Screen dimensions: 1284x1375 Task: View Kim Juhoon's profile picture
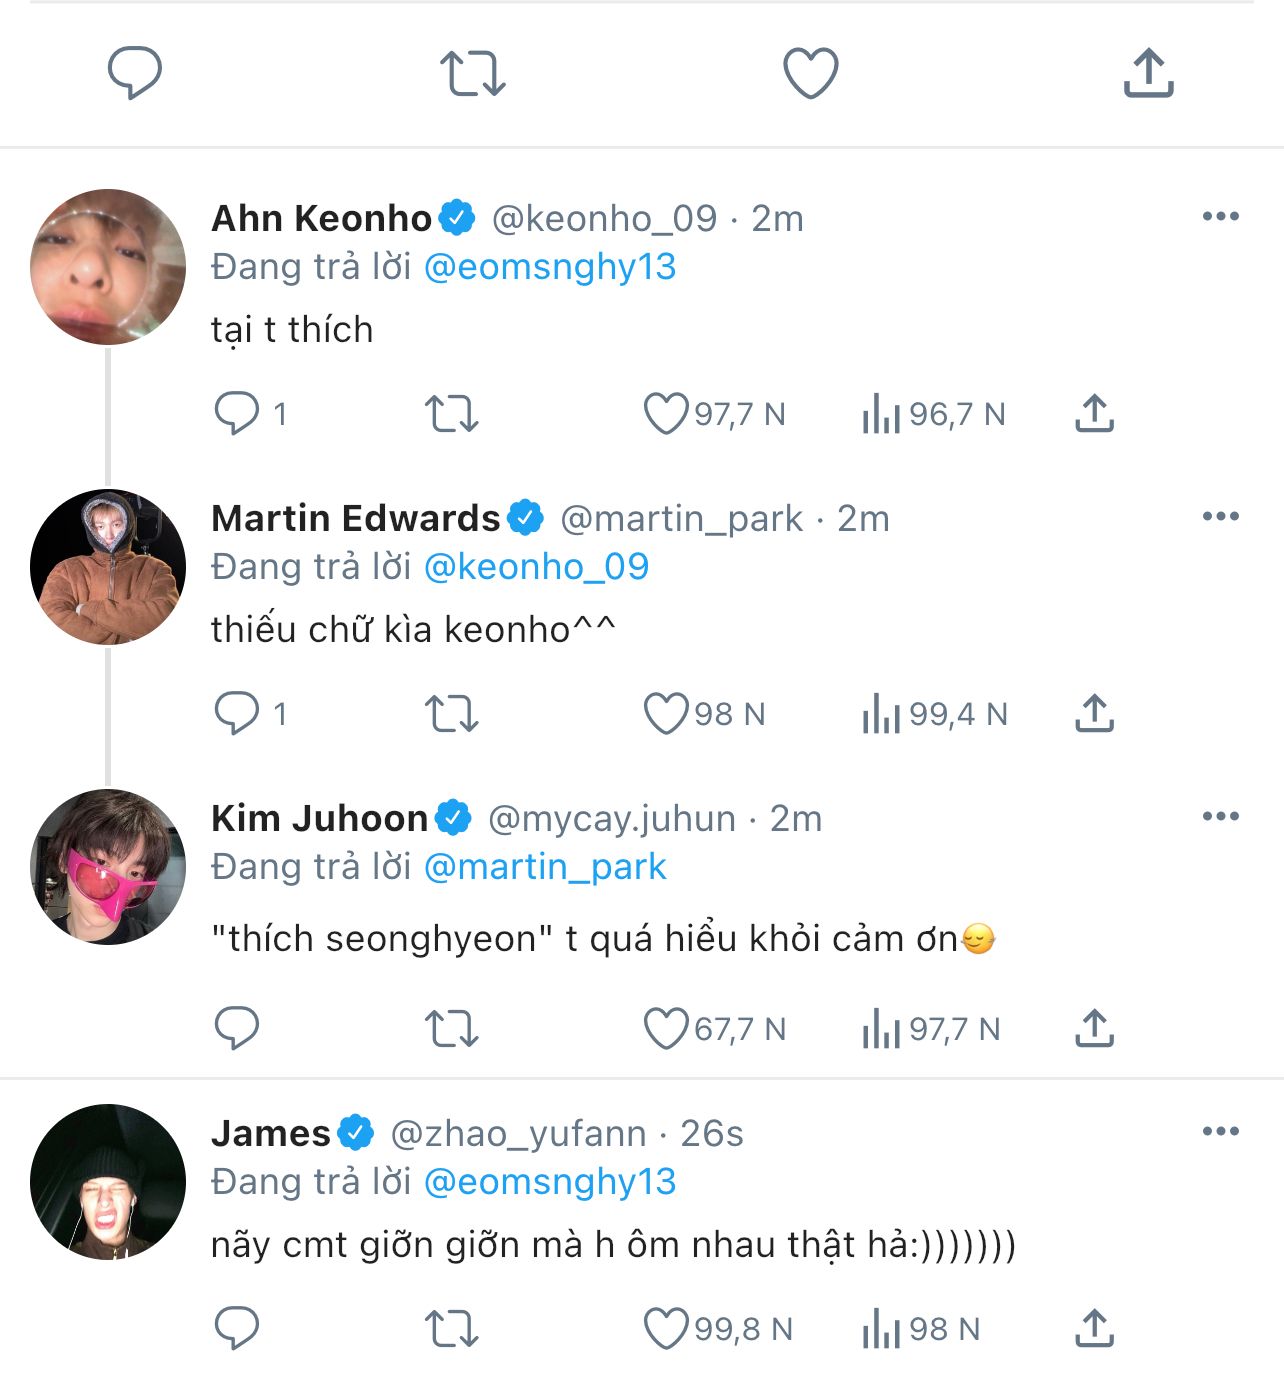108,867
